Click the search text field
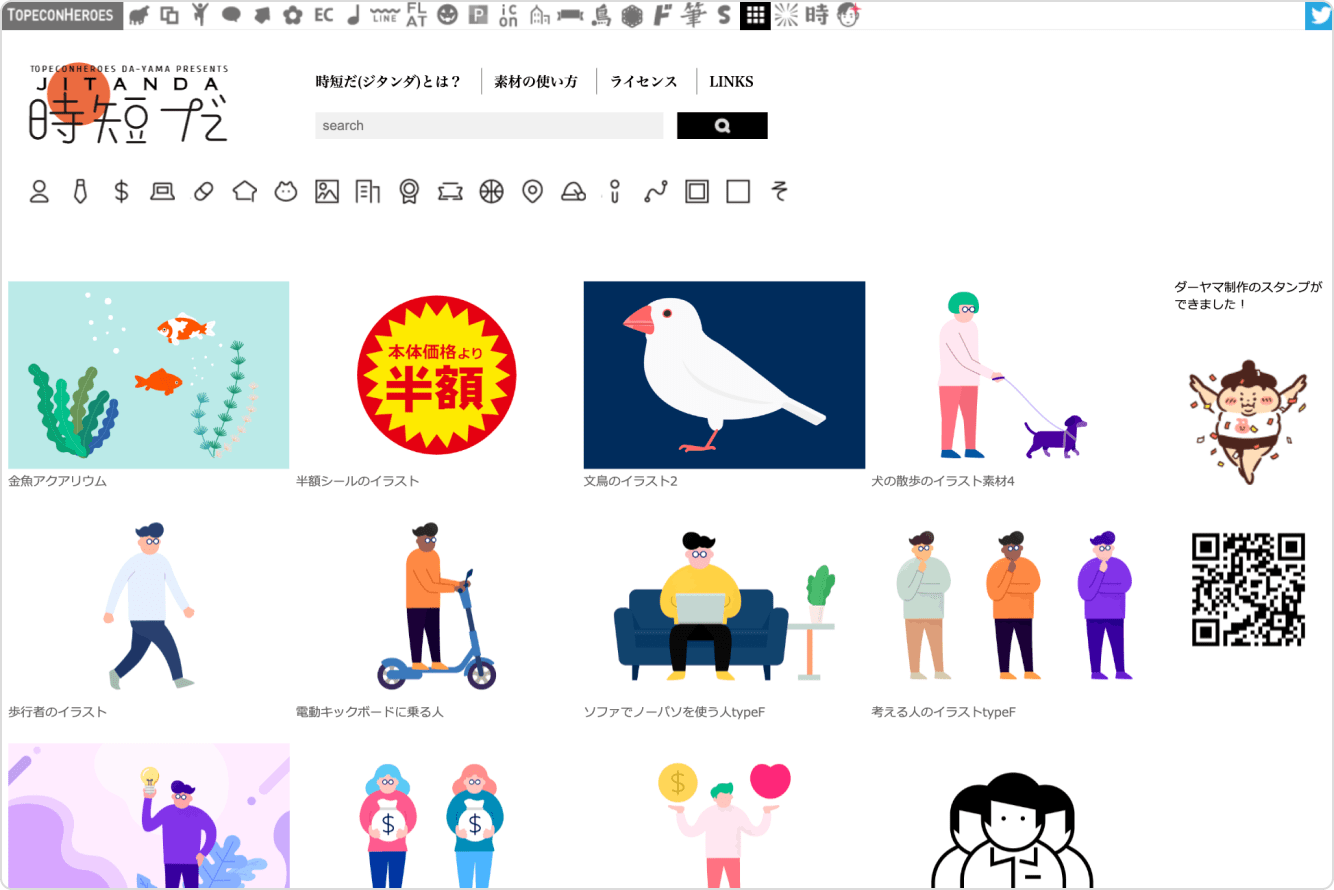This screenshot has height=890, width=1334. 489,126
